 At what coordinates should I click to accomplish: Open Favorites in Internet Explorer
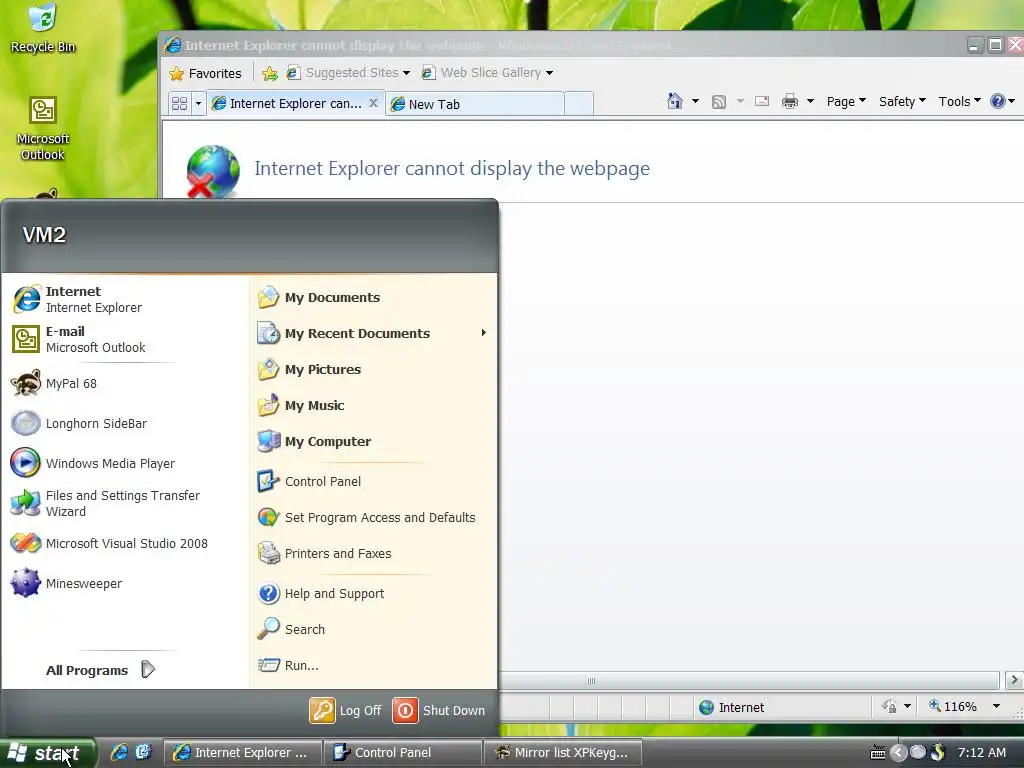point(205,73)
